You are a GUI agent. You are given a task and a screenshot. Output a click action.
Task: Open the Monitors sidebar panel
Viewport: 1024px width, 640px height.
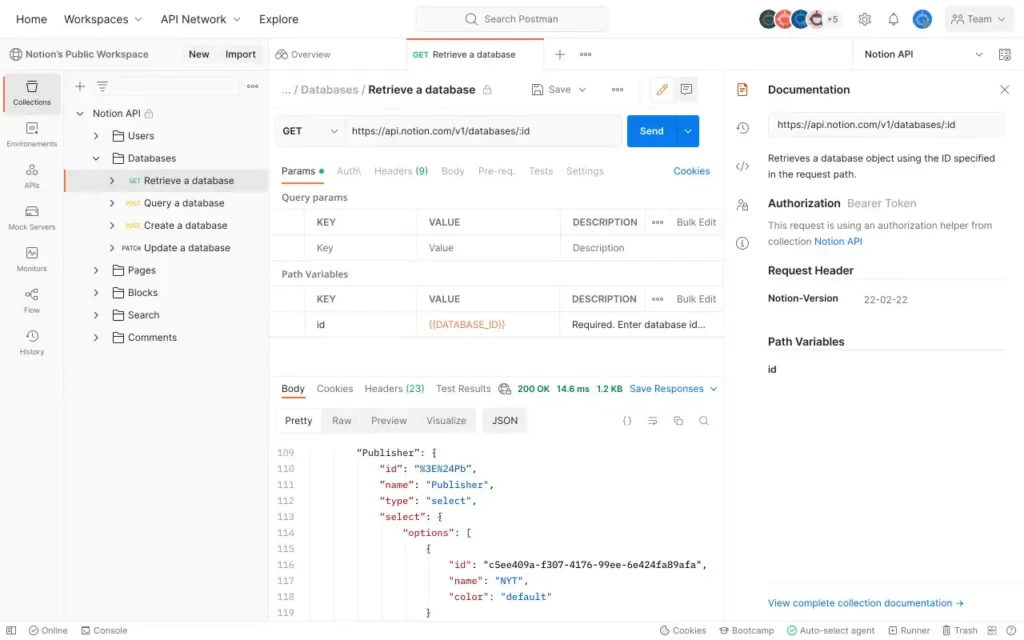coord(31,259)
